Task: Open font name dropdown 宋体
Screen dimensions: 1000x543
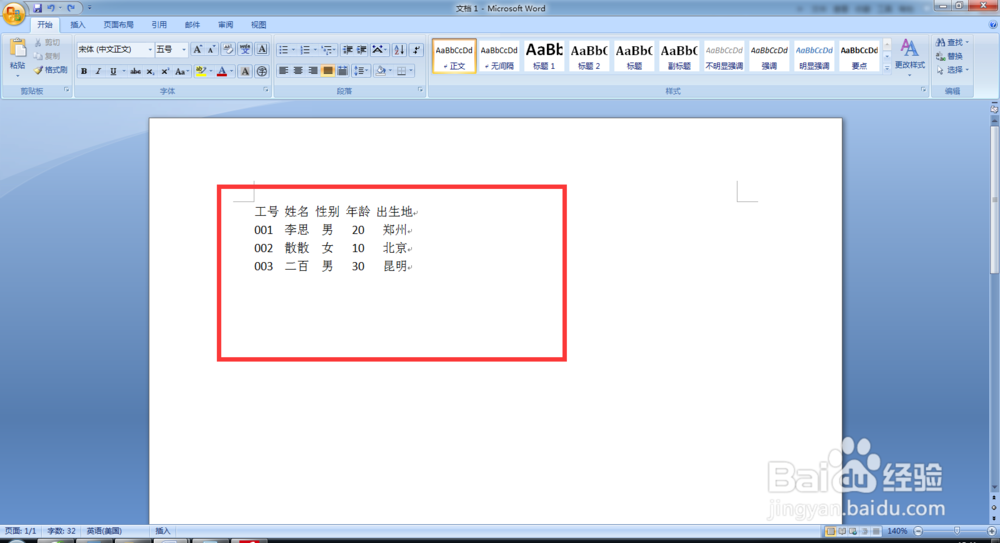Action: [151, 49]
